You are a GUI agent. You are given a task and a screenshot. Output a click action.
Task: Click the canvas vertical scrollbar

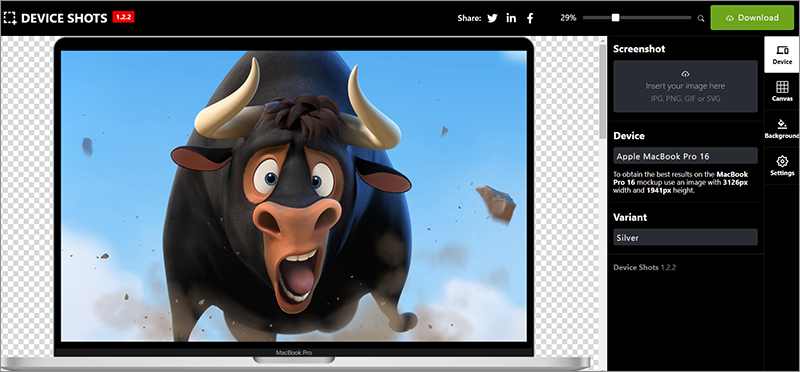point(603,203)
